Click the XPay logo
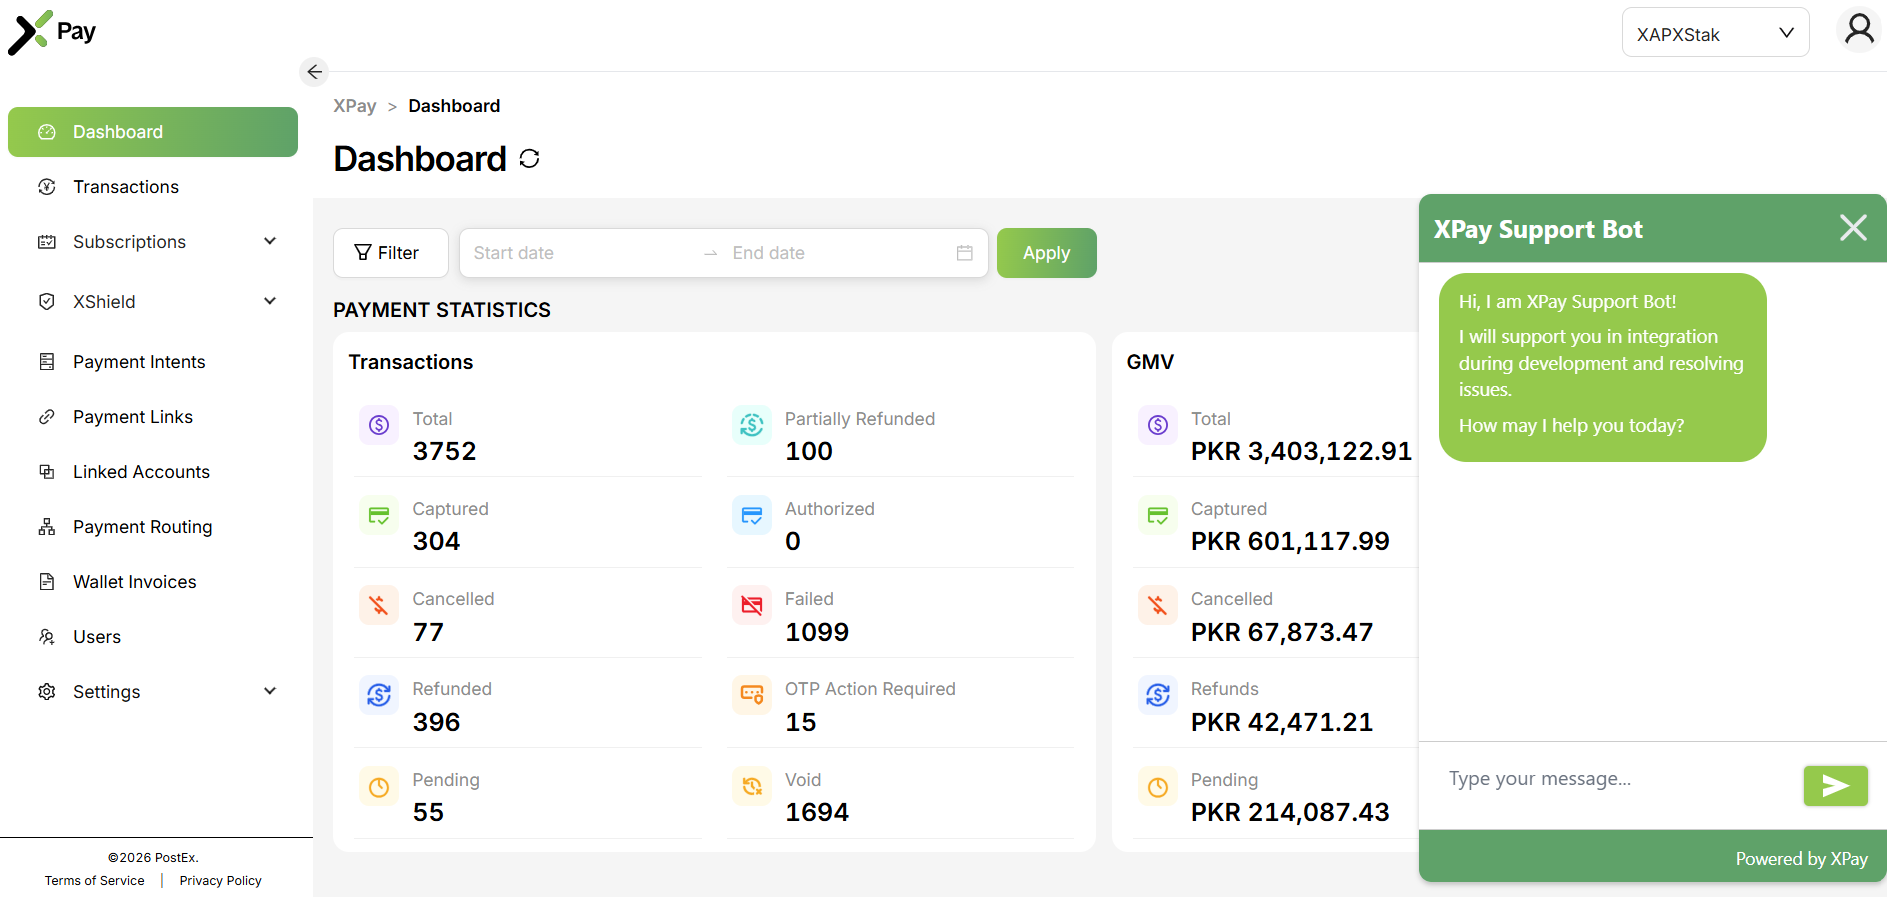The image size is (1887, 897). 52,32
